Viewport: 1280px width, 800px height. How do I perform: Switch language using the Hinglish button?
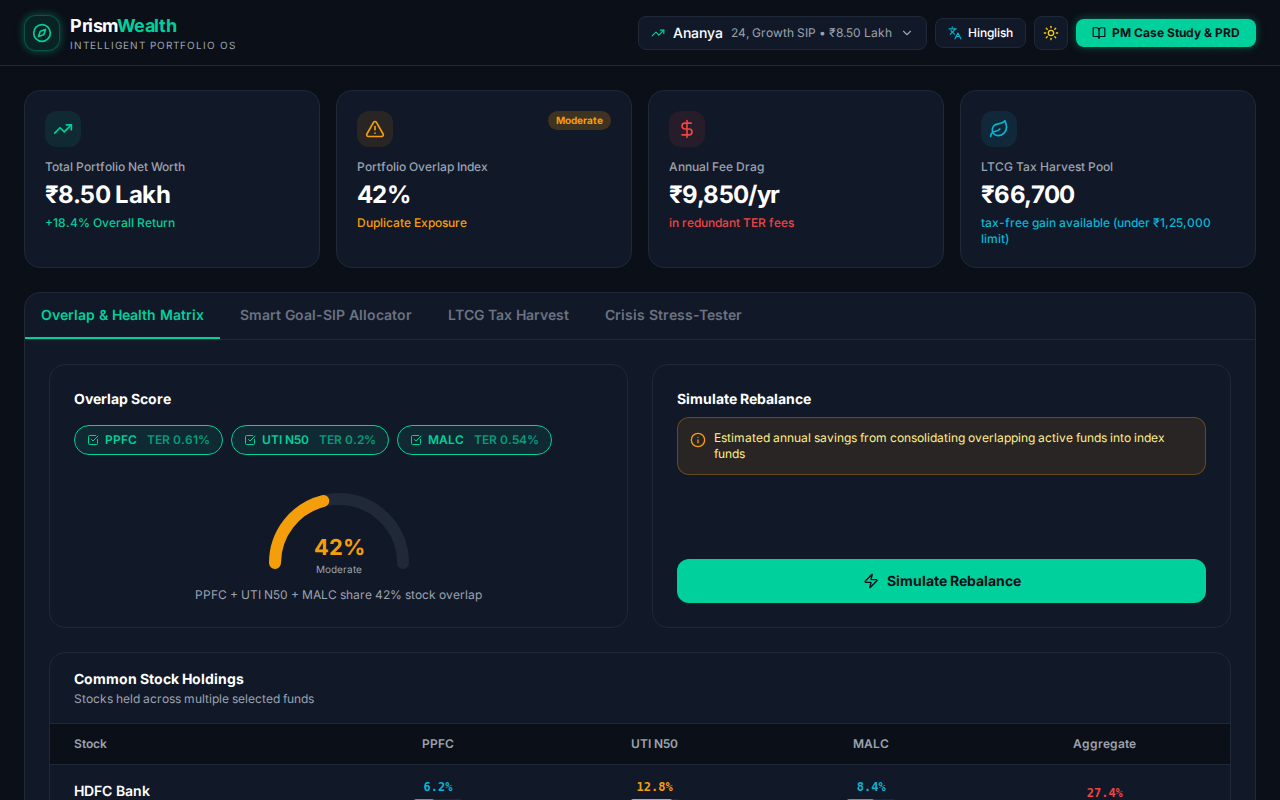(x=980, y=33)
